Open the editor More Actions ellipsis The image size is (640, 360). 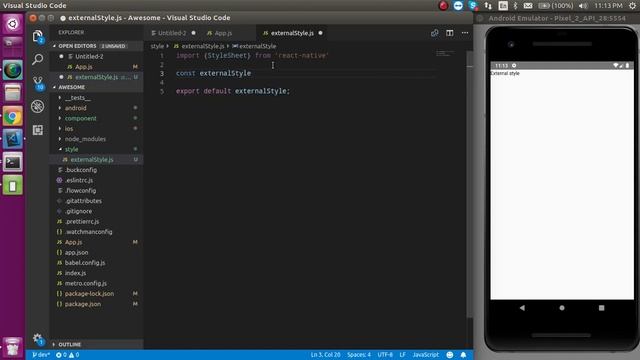(x=465, y=33)
